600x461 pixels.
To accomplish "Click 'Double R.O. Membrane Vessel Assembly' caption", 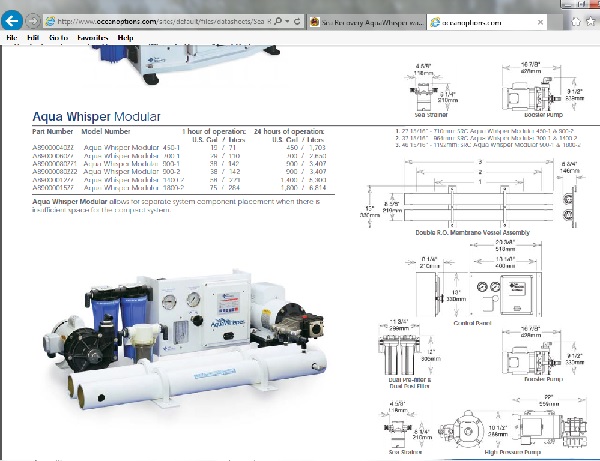I will pyautogui.click(x=473, y=232).
